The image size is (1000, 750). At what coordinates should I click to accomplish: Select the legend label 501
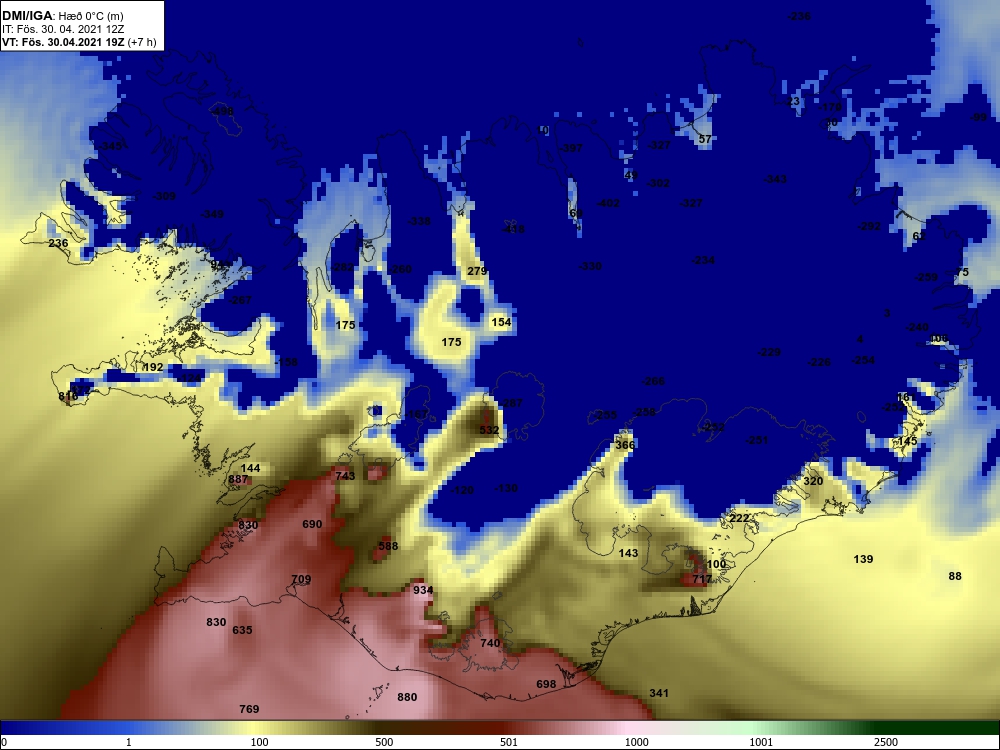pos(509,742)
